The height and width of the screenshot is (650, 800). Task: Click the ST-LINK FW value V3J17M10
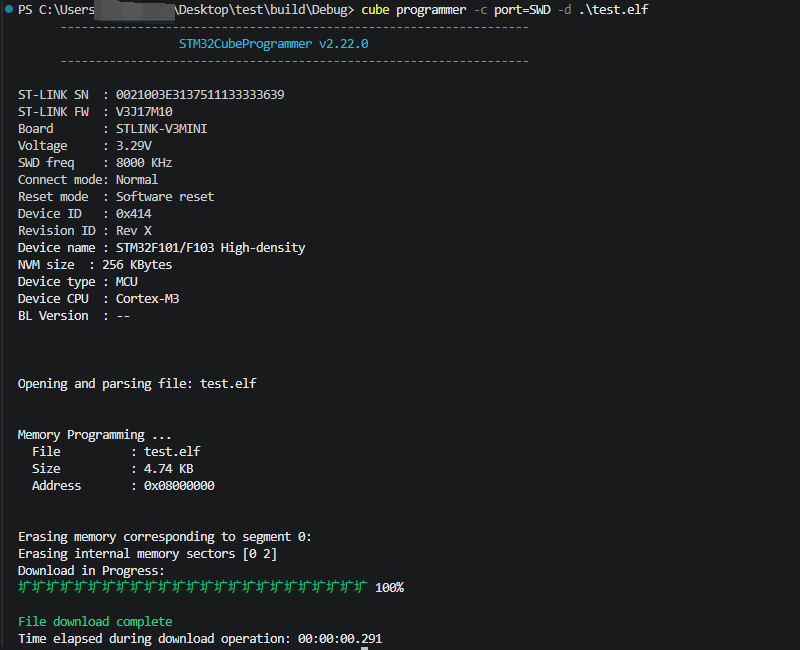144,112
